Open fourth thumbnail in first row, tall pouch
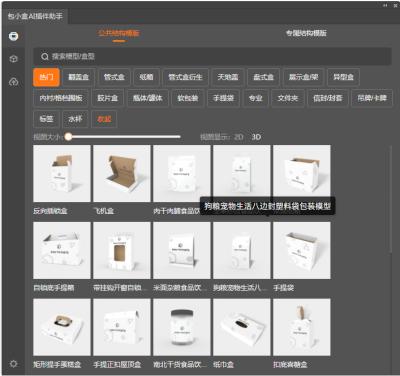 coord(242,173)
